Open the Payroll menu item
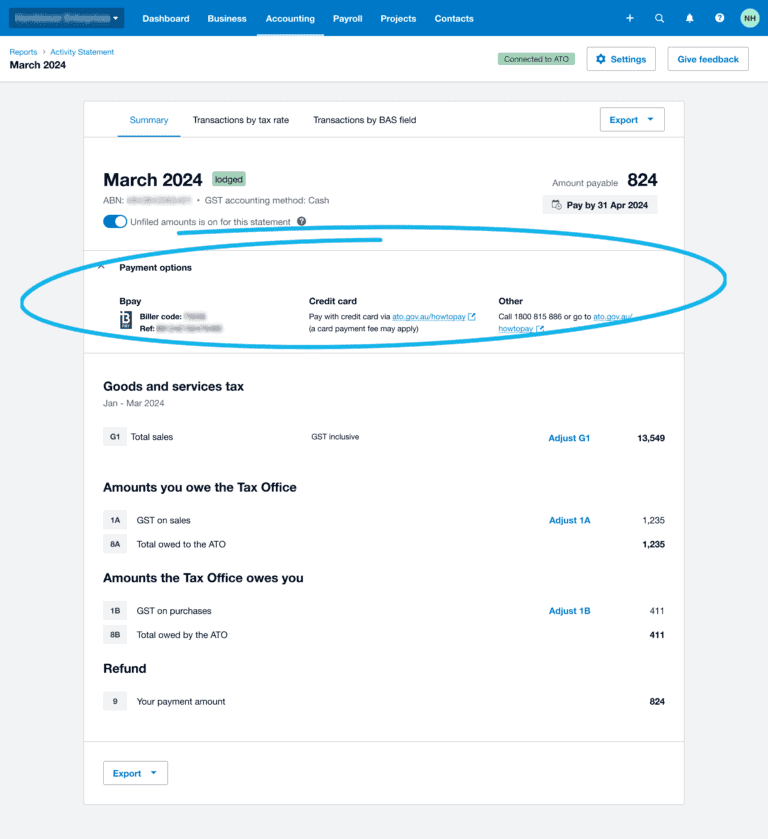This screenshot has width=768, height=839. point(347,18)
